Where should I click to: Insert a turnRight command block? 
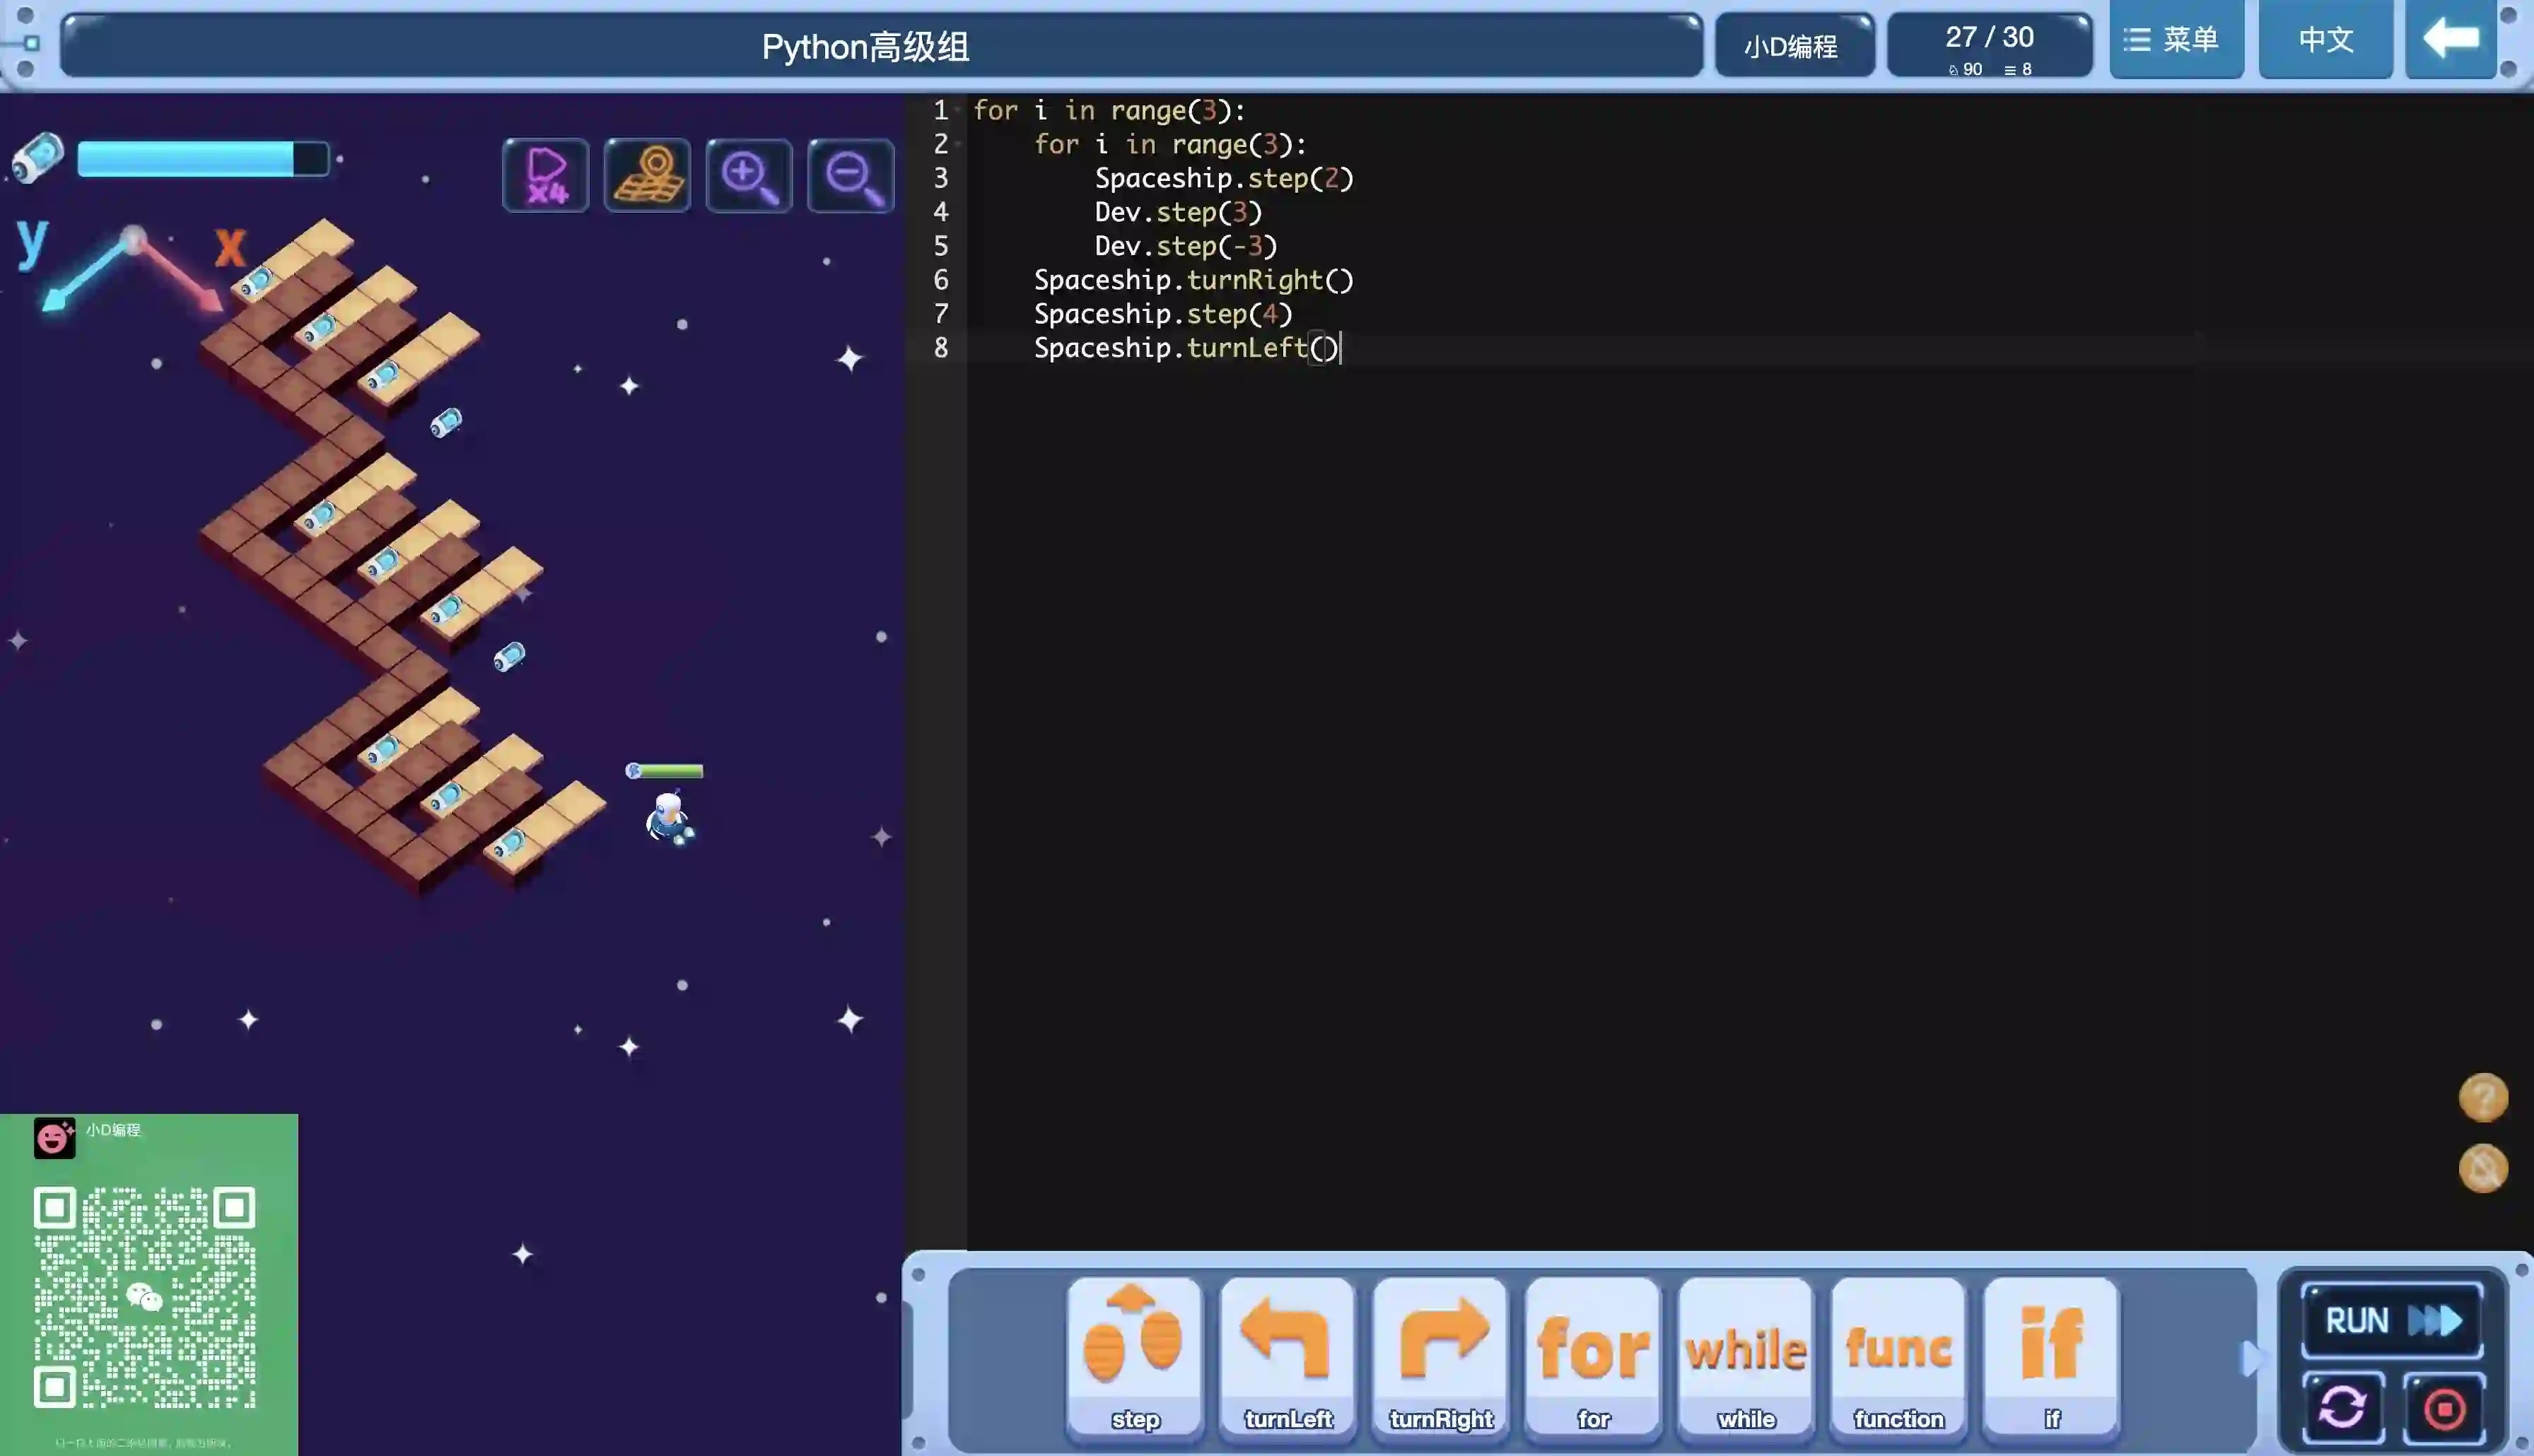tap(1440, 1355)
